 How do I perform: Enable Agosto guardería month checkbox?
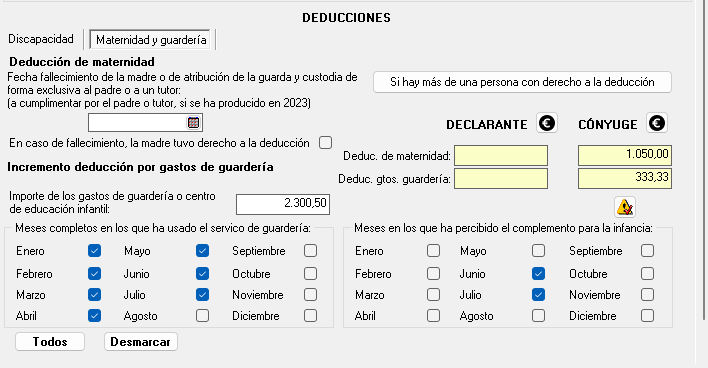coord(202,316)
